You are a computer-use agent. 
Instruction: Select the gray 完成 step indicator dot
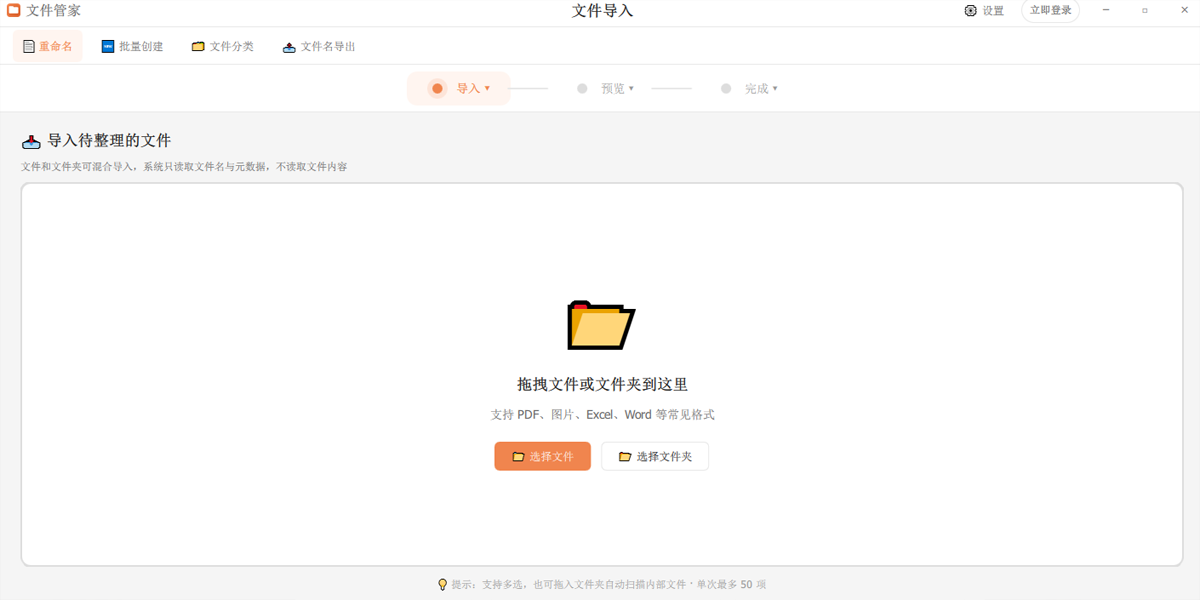tap(726, 88)
